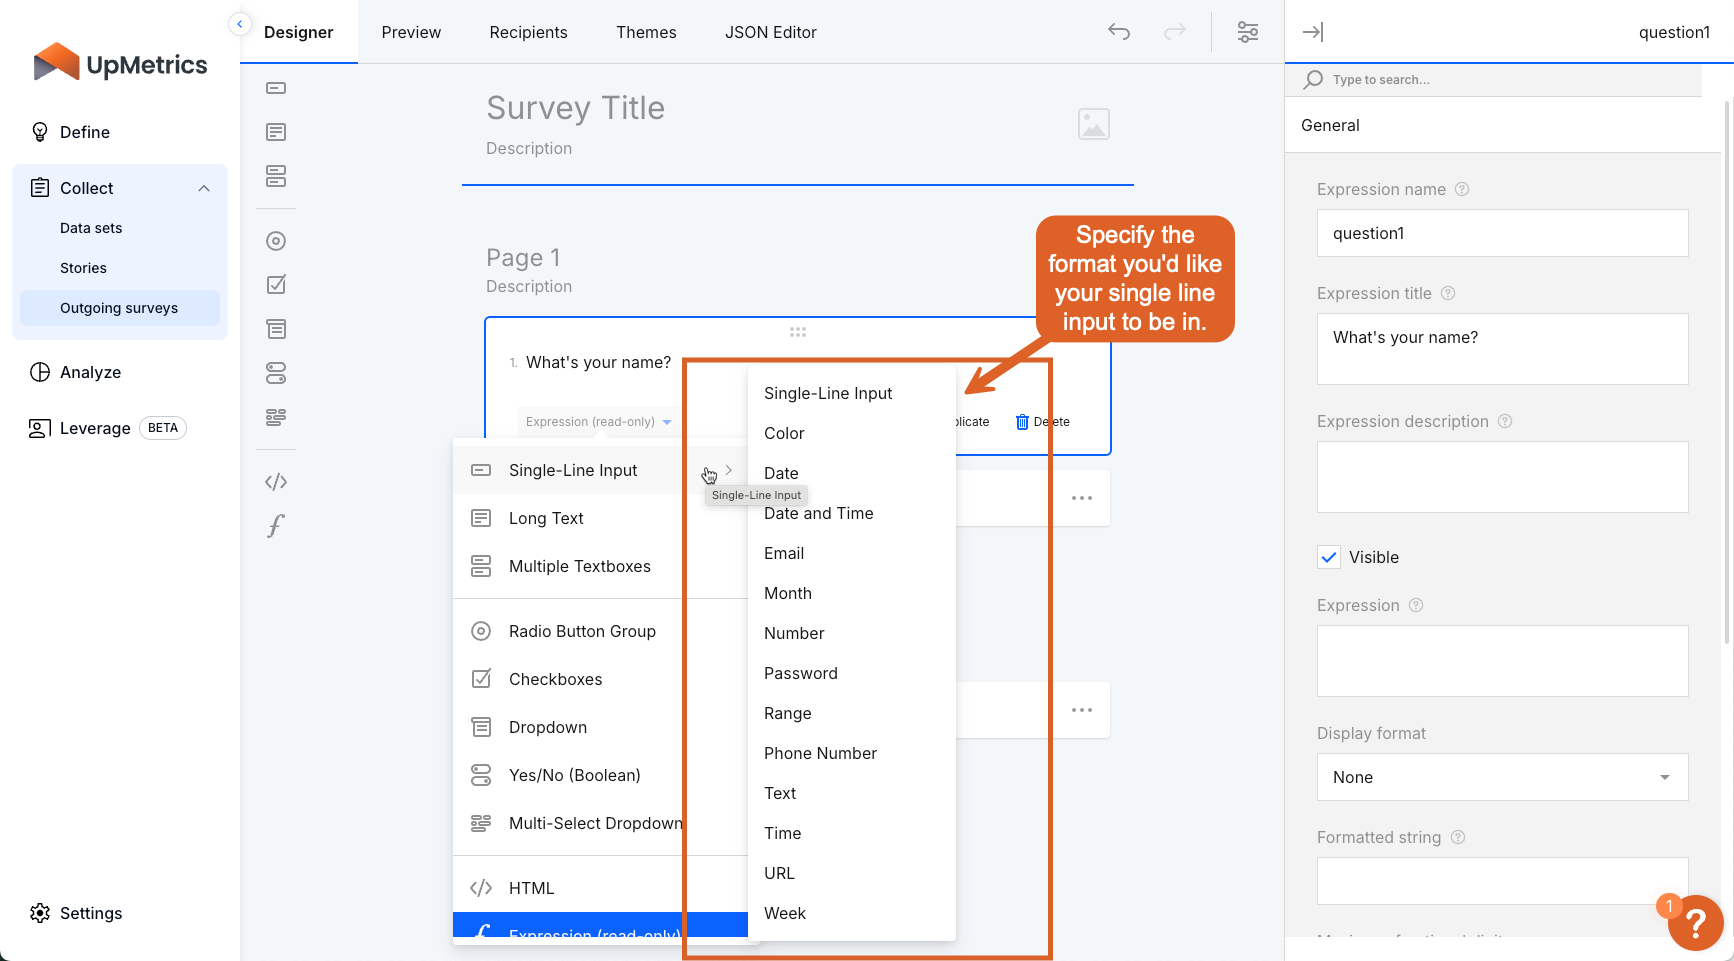Click the Delete trash icon on question
This screenshot has height=961, width=1734.
point(1022,422)
